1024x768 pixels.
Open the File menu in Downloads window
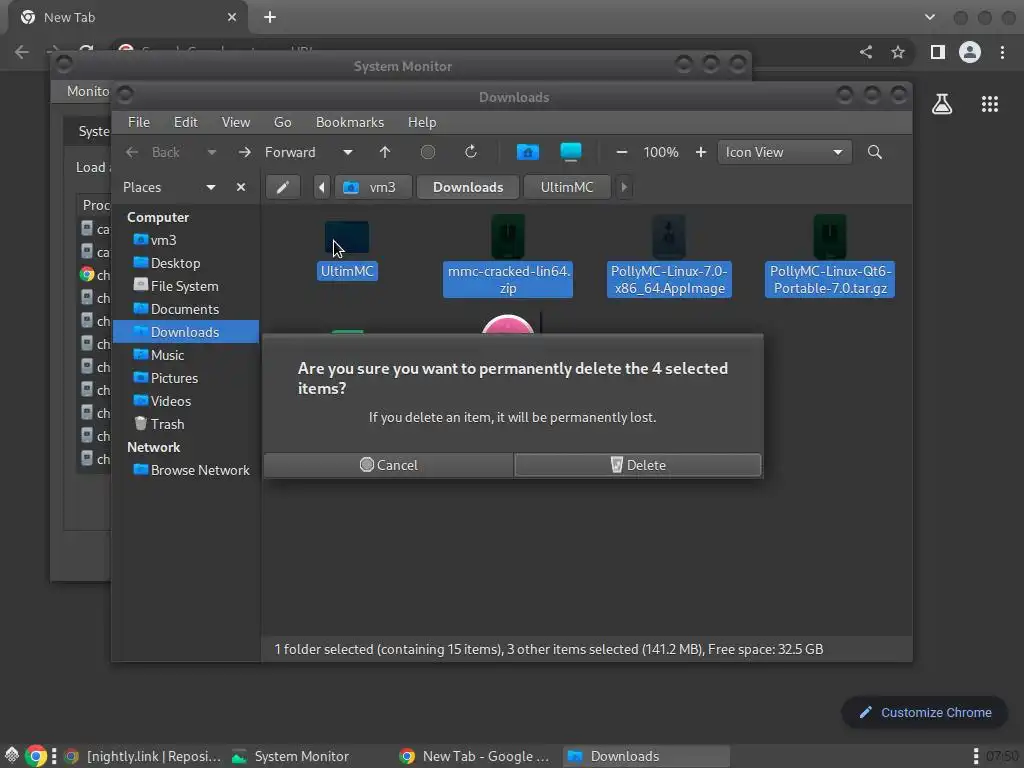point(138,122)
